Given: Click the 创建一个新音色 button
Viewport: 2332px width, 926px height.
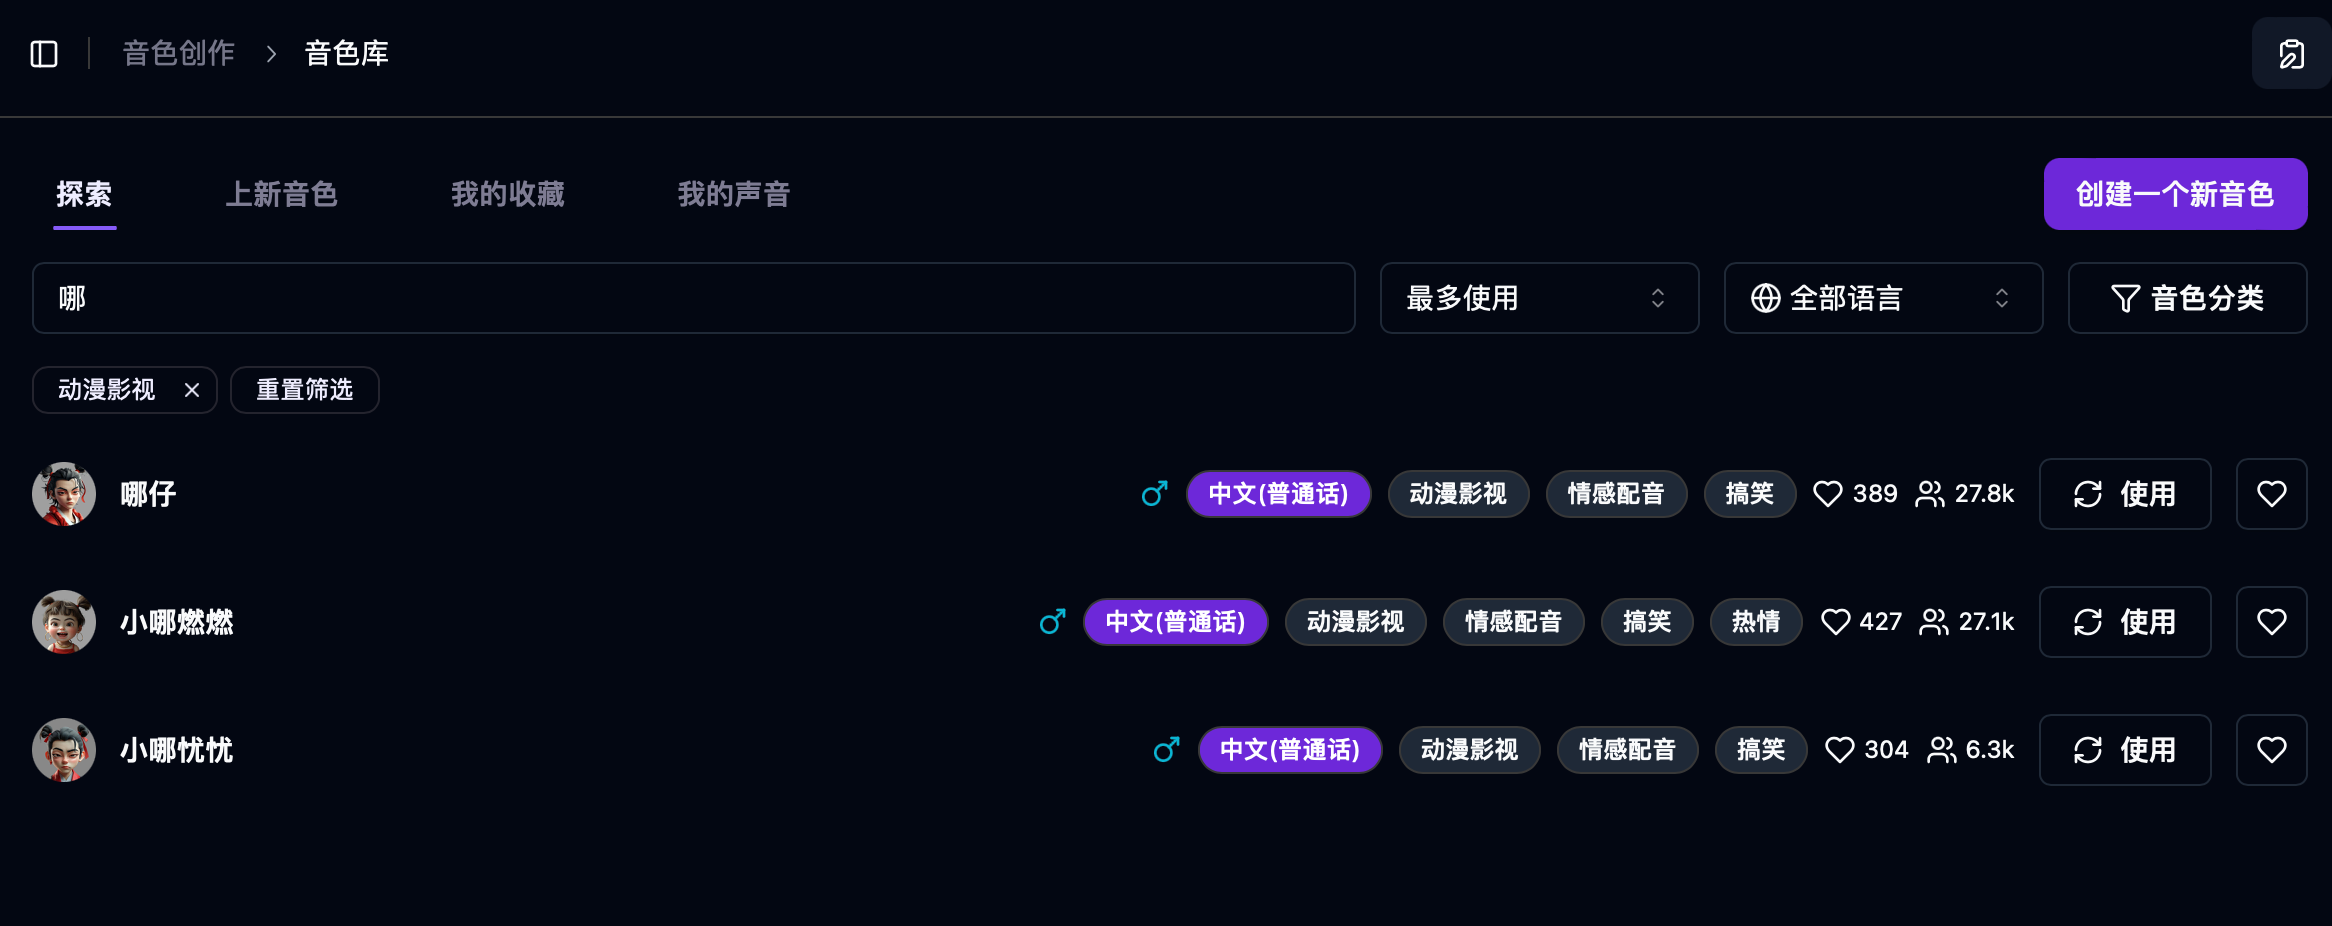Looking at the screenshot, I should pyautogui.click(x=2176, y=193).
